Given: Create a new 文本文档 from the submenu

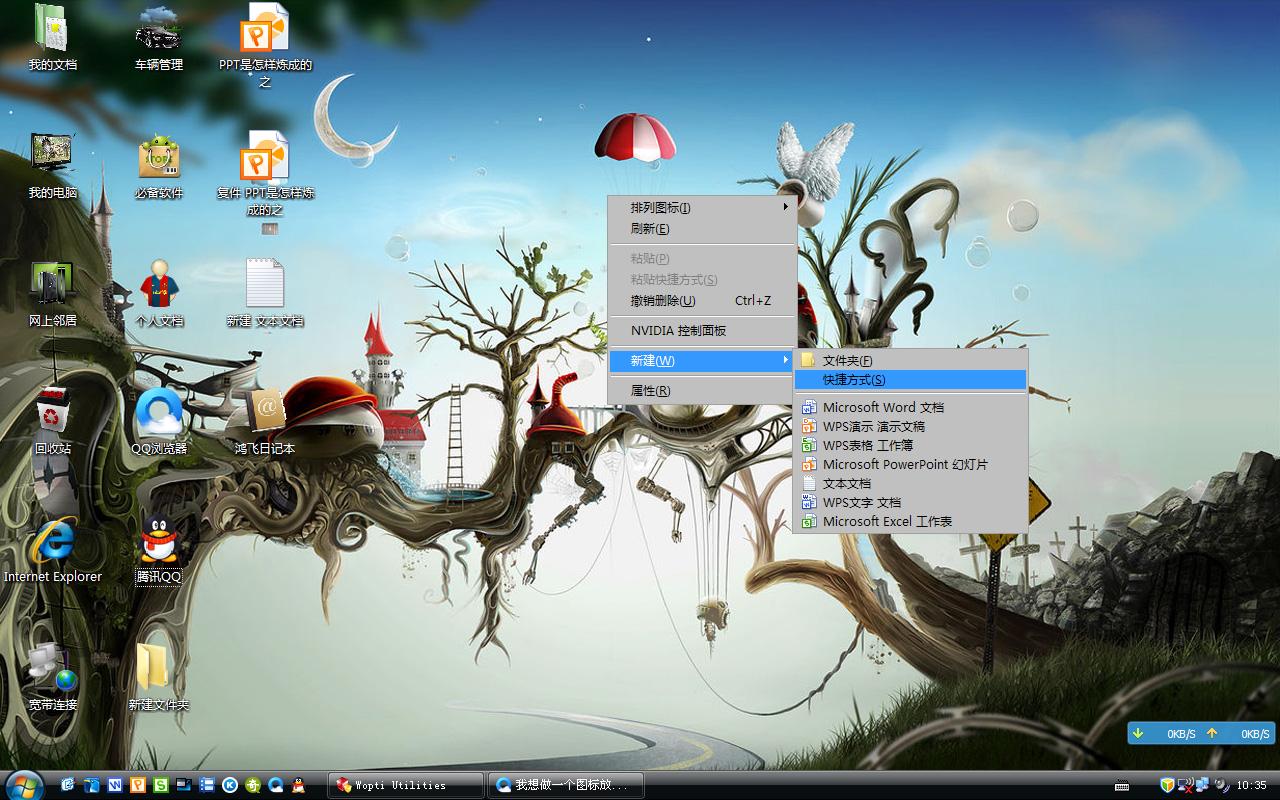Looking at the screenshot, I should pyautogui.click(x=910, y=484).
